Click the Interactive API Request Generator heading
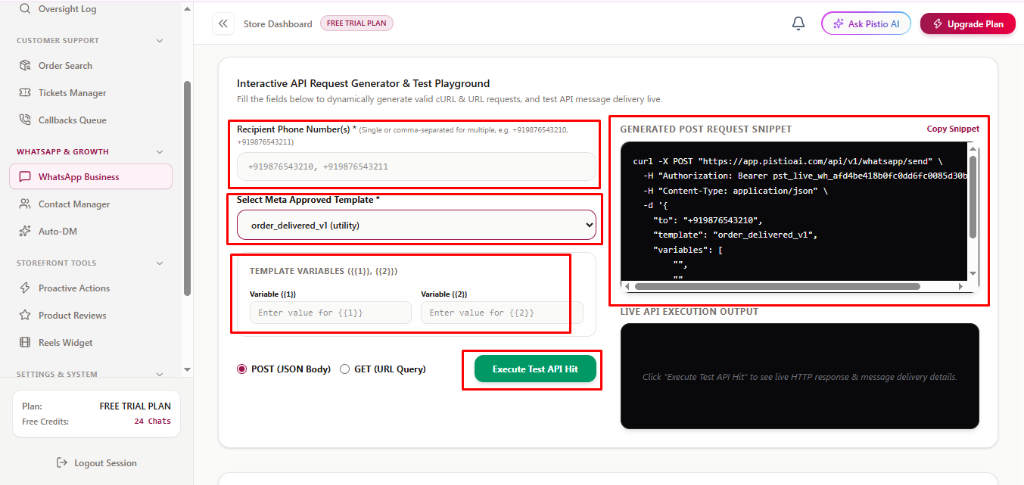This screenshot has width=1024, height=485. coord(363,84)
